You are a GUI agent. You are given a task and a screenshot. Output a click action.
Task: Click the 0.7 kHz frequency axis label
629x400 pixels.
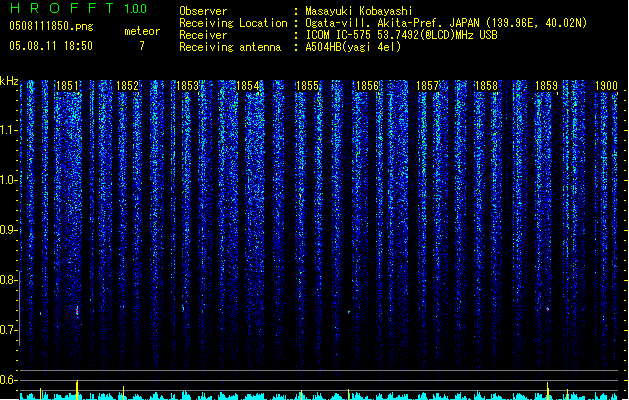(x=8, y=330)
